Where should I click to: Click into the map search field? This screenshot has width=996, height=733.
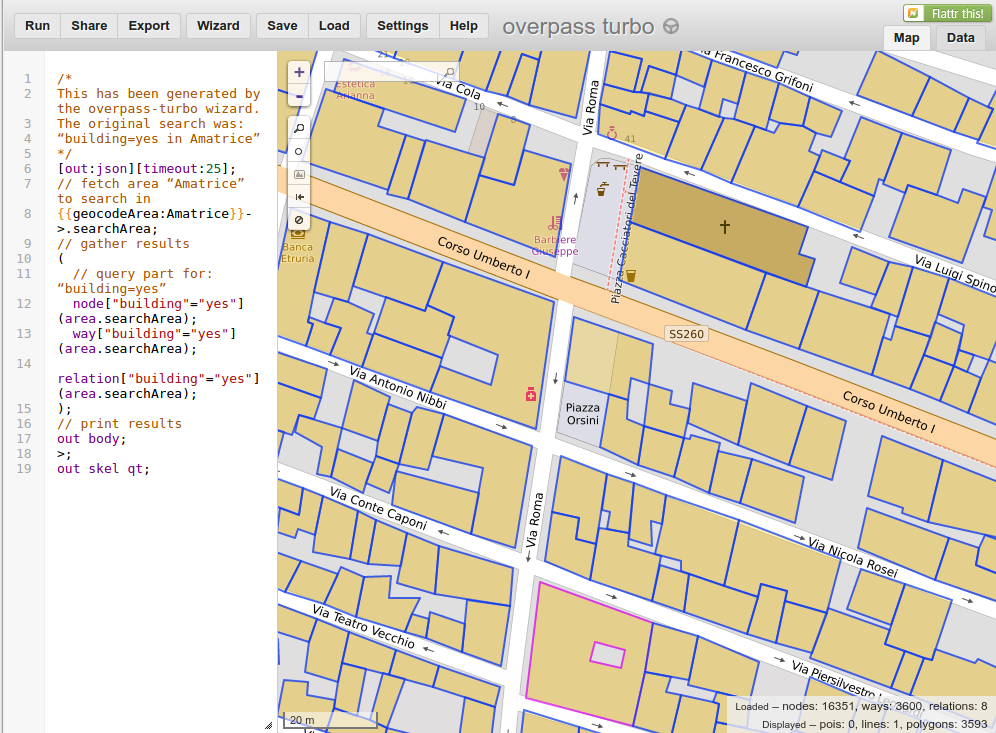tap(382, 73)
